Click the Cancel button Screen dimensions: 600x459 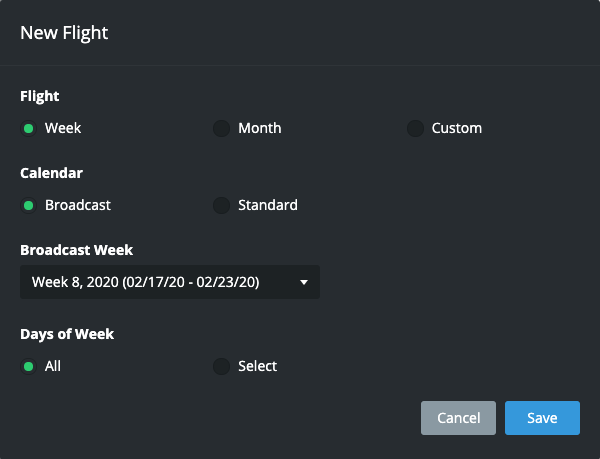point(459,418)
